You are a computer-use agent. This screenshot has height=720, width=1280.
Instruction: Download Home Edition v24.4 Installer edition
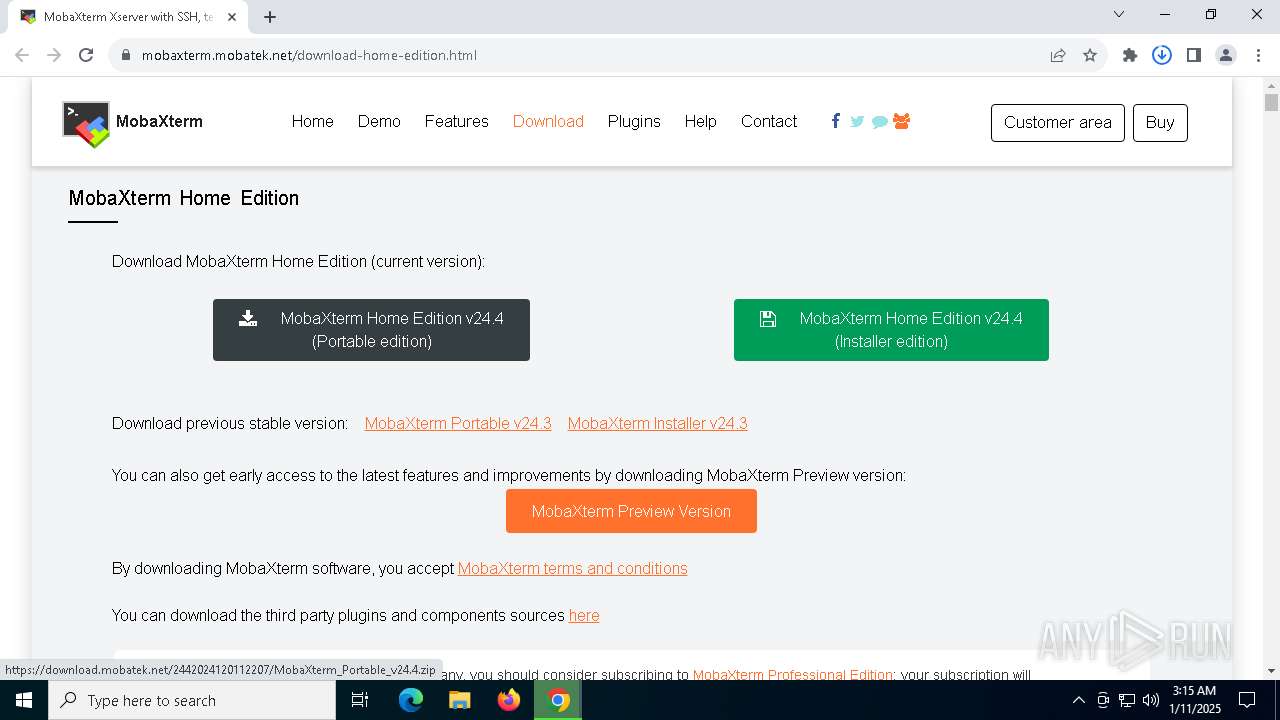click(891, 330)
